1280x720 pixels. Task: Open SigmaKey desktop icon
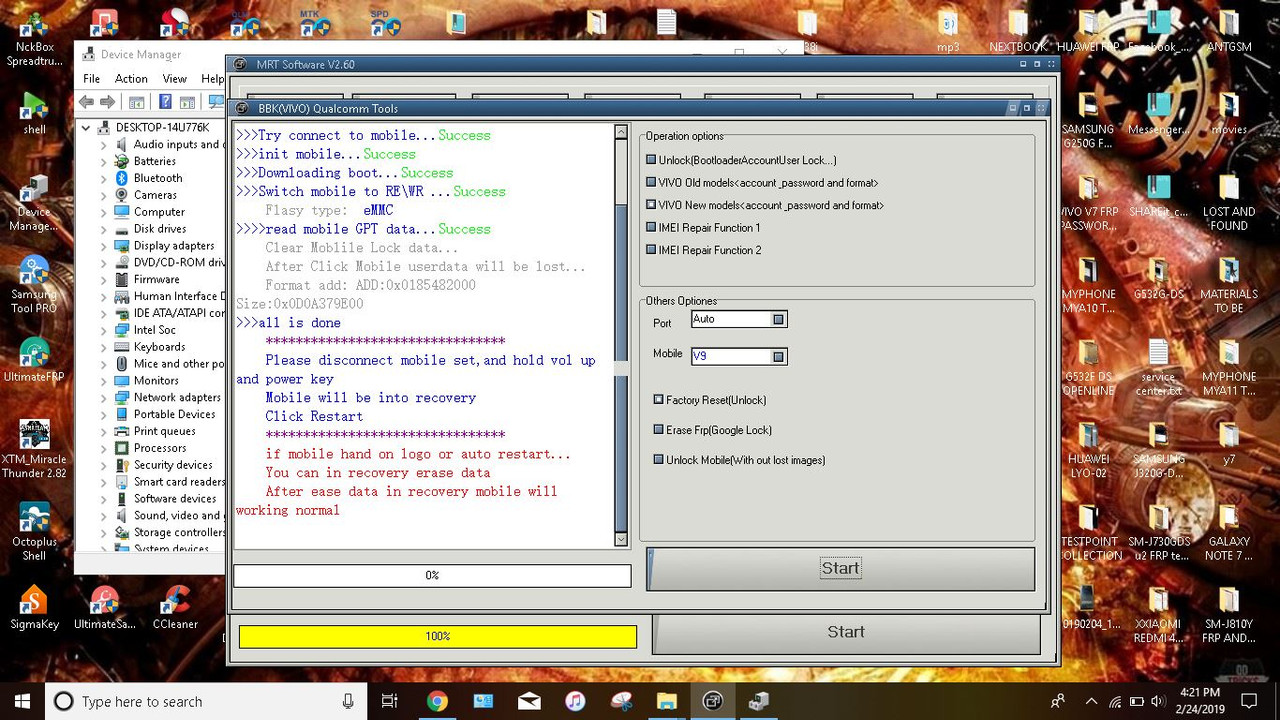[34, 607]
